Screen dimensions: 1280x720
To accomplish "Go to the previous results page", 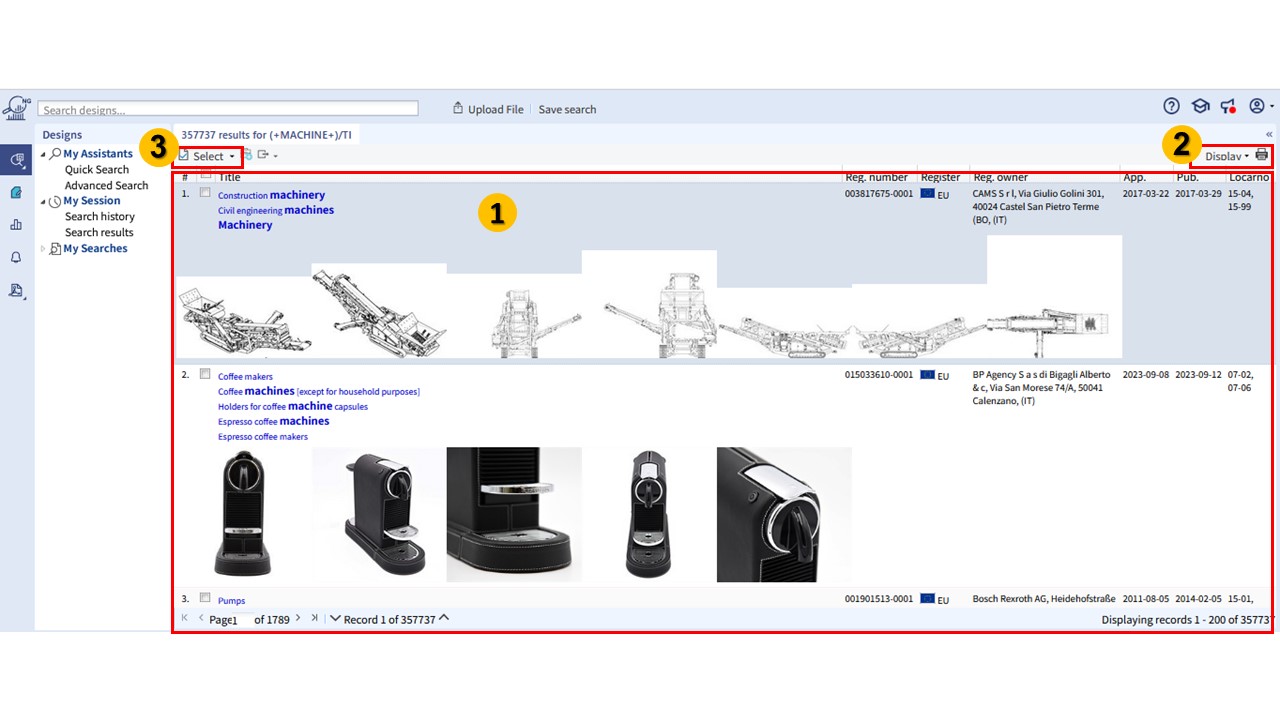I will (201, 619).
